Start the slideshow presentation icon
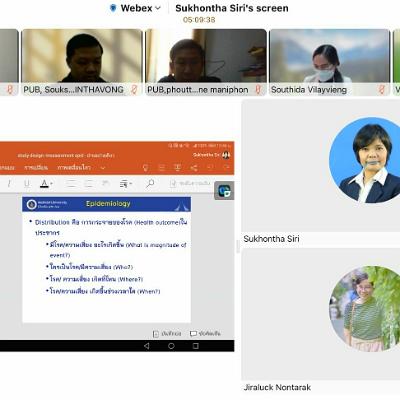This screenshot has height=400, width=400. click(x=177, y=167)
